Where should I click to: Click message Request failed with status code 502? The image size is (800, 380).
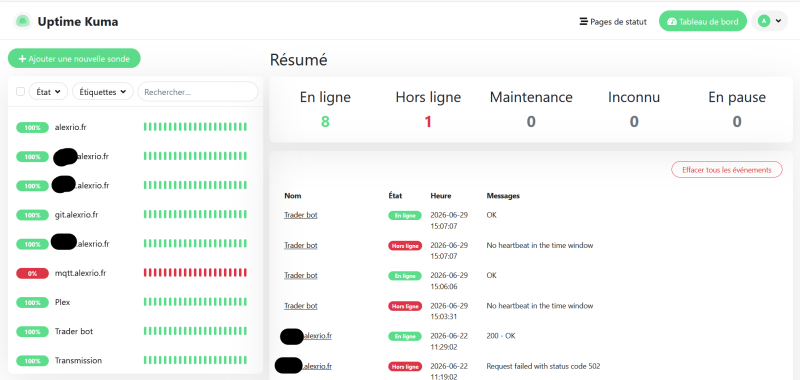tap(543, 366)
